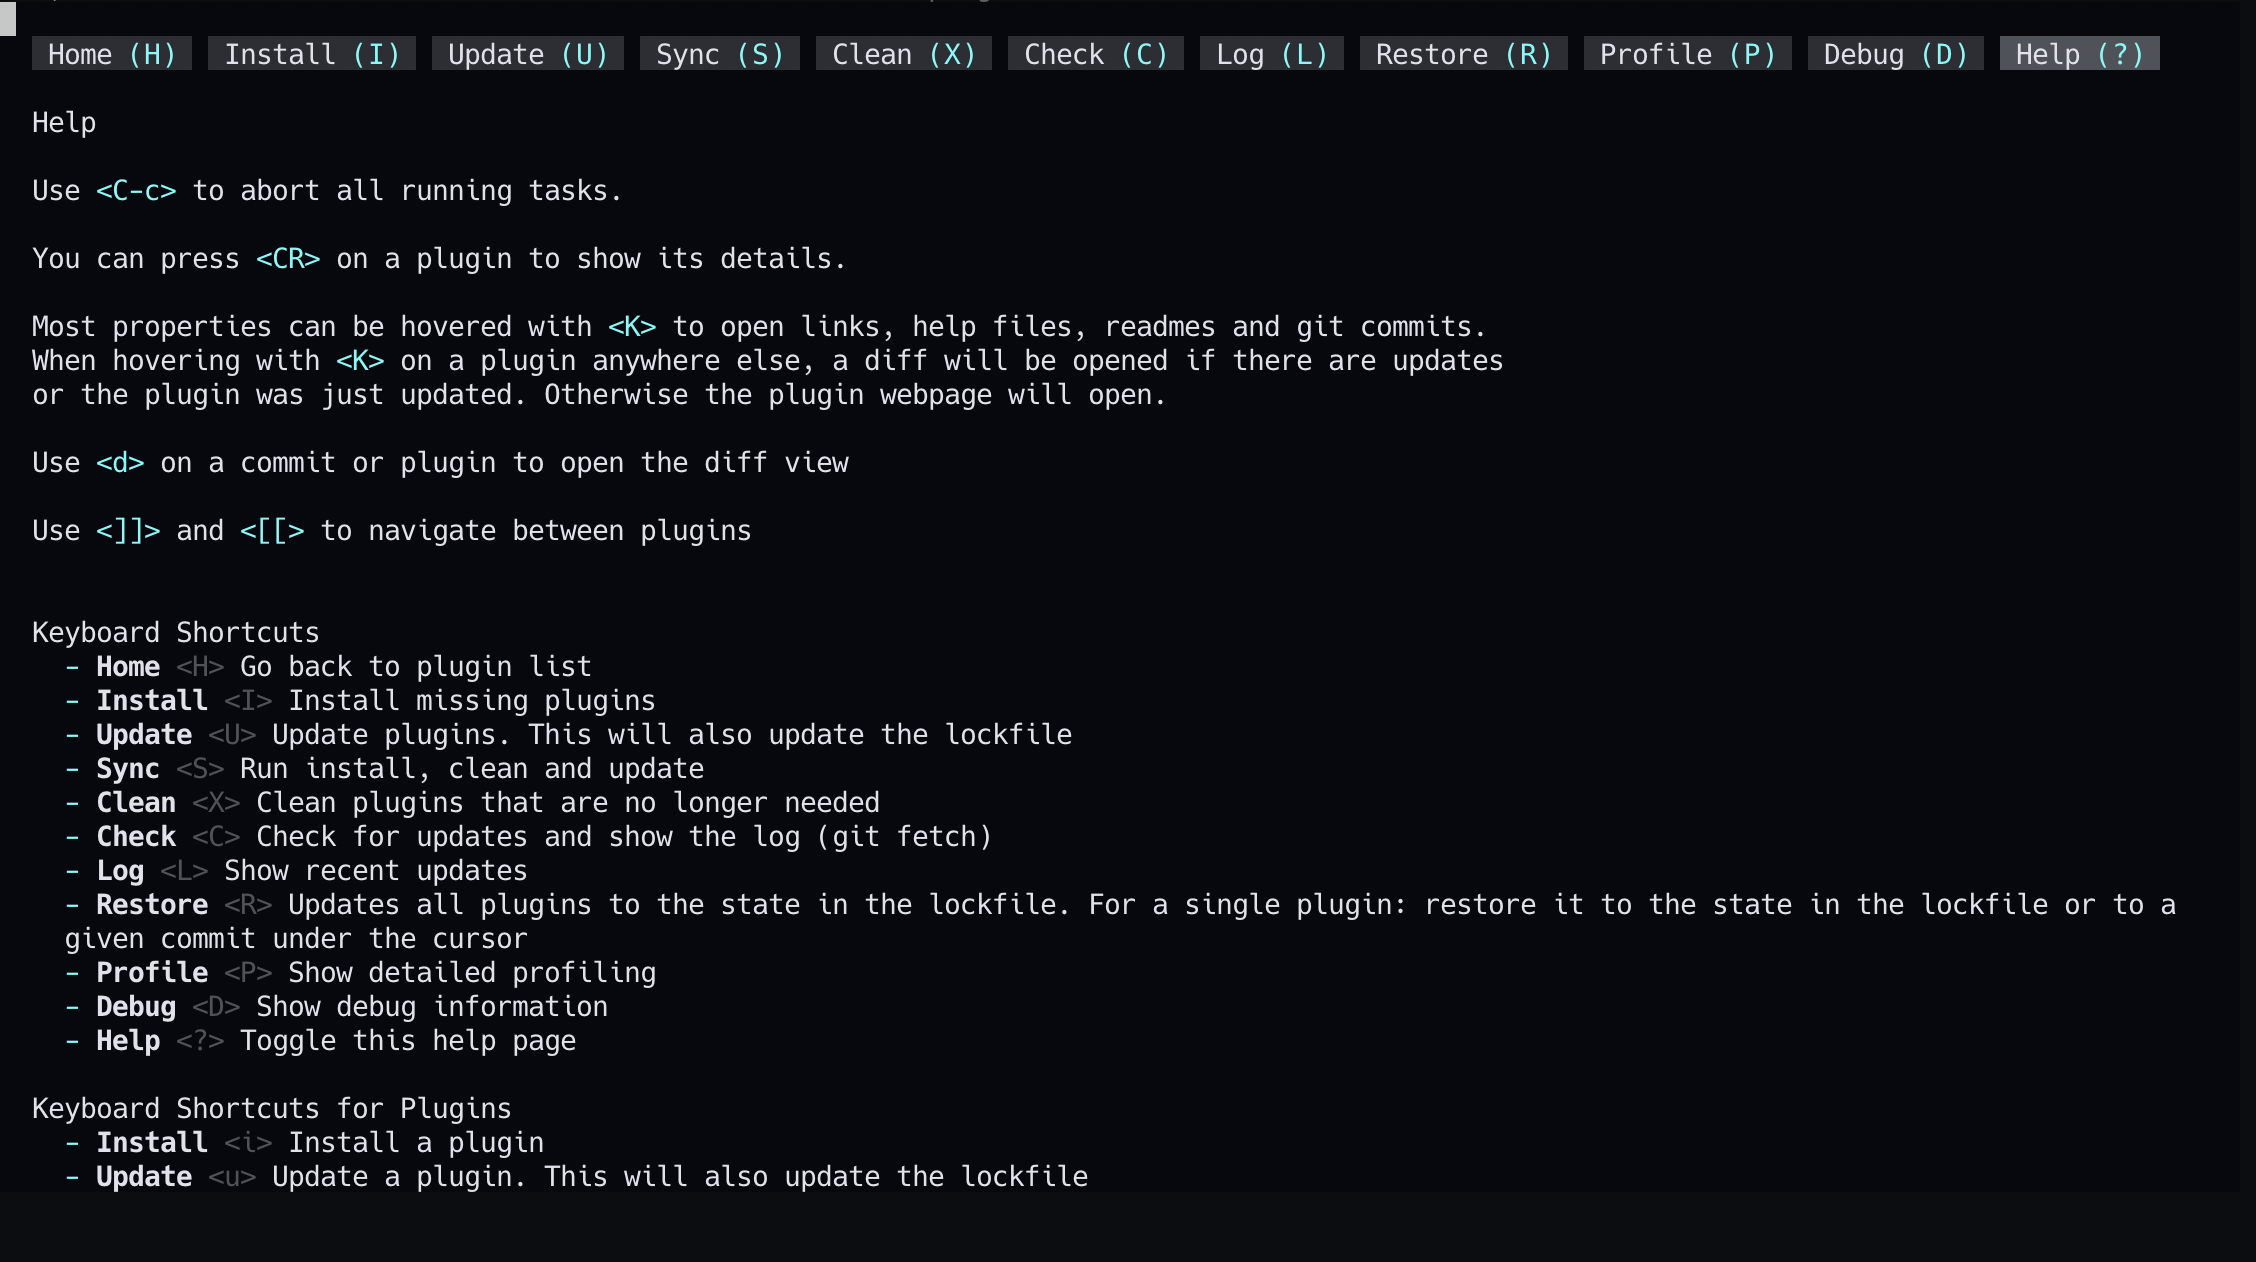Select the Install (I) tab
The width and height of the screenshot is (2256, 1262).
[x=311, y=54]
